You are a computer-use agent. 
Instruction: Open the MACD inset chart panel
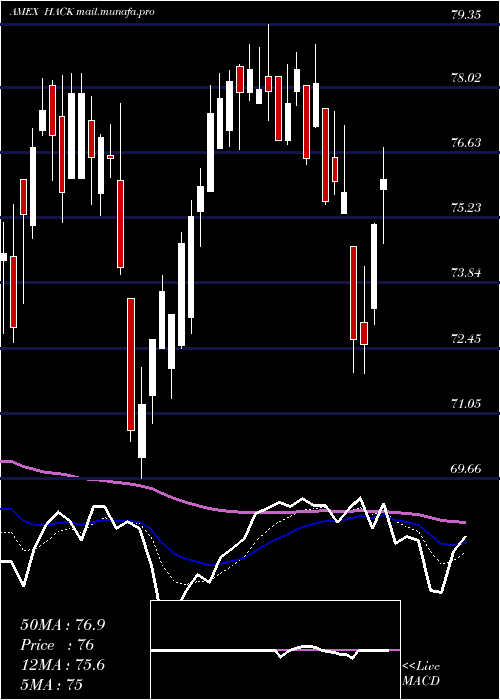tap(275, 650)
